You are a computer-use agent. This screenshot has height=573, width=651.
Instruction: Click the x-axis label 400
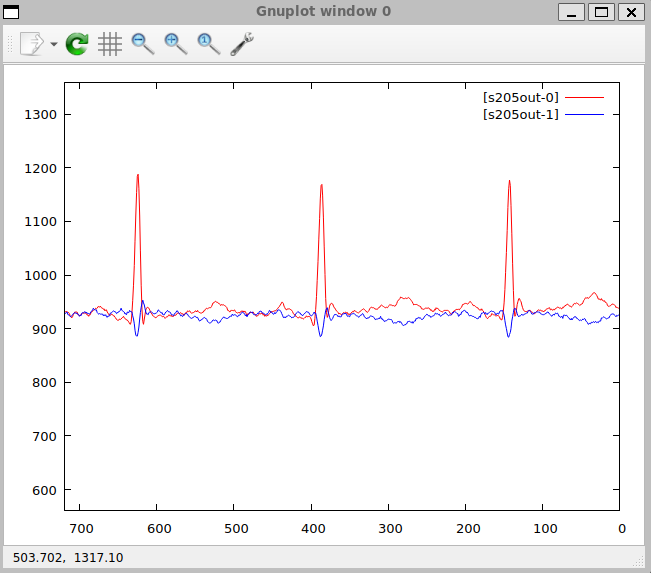[x=313, y=529]
